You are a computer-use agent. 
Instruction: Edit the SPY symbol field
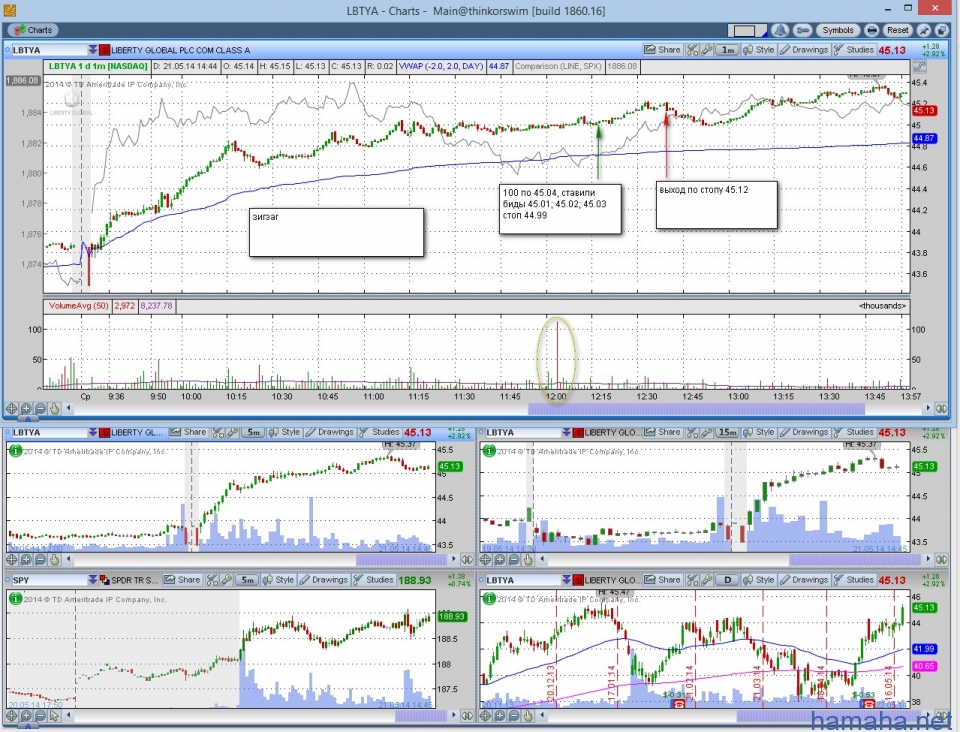tap(49, 580)
